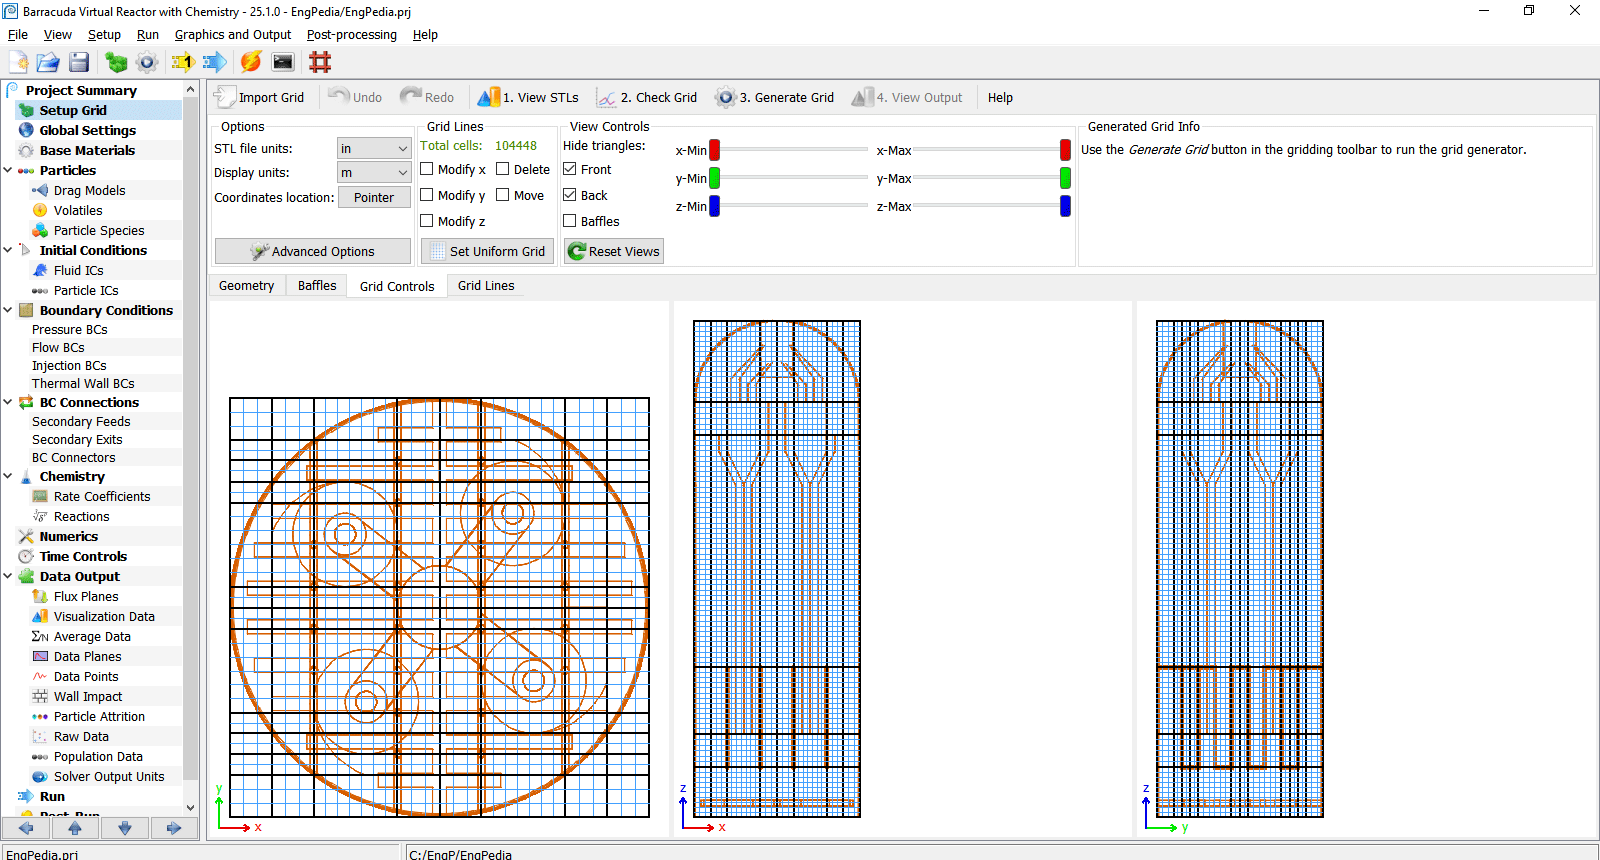
Task: Select Visualization Data in the project tree
Action: pos(104,616)
